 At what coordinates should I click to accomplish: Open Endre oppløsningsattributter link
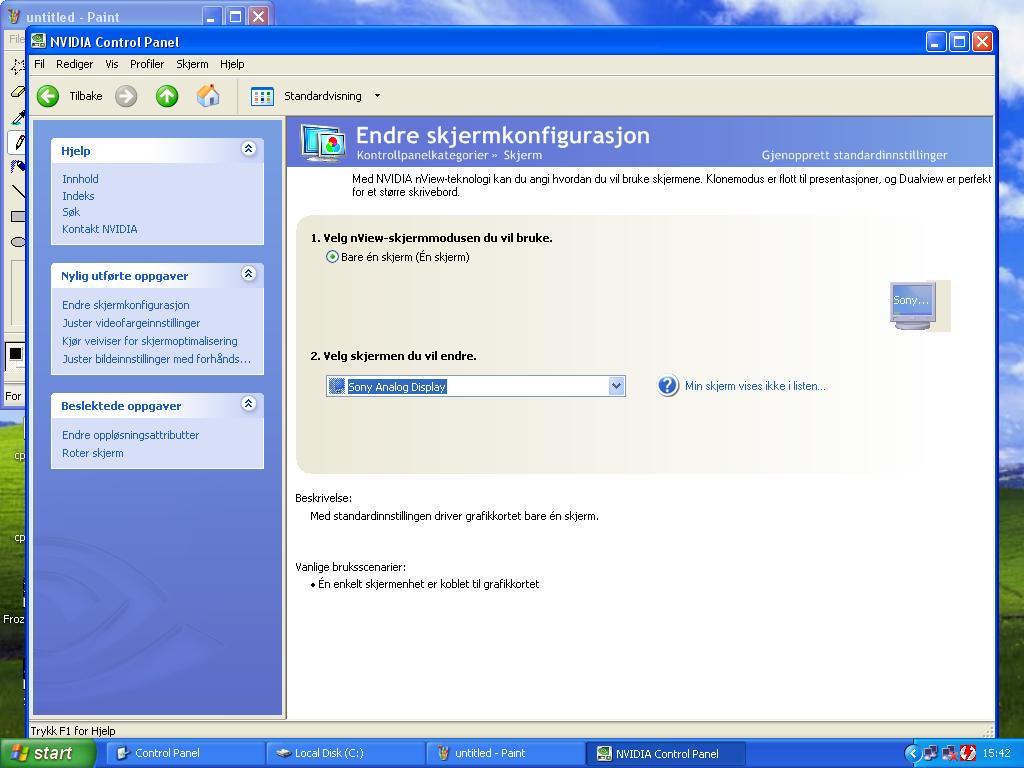point(131,435)
